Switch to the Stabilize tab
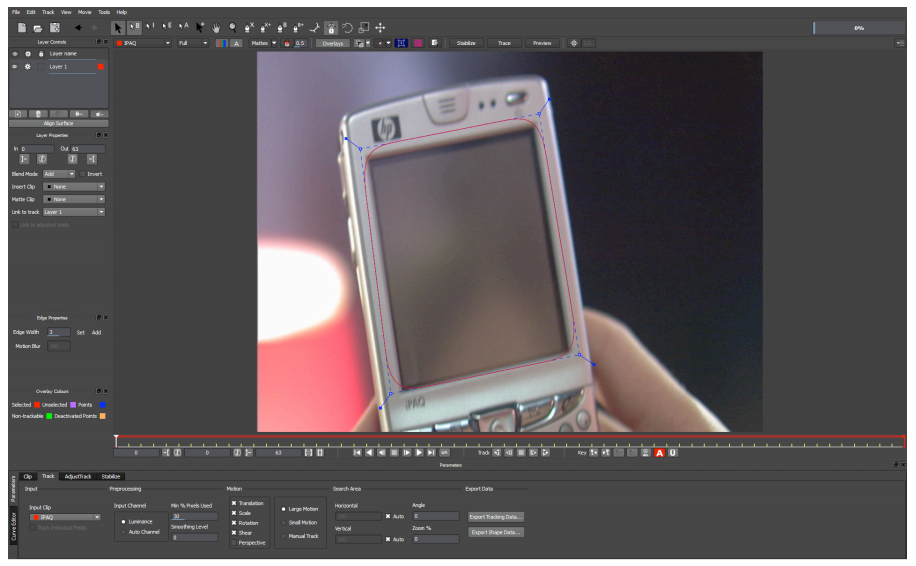The height and width of the screenshot is (566, 916). click(110, 477)
